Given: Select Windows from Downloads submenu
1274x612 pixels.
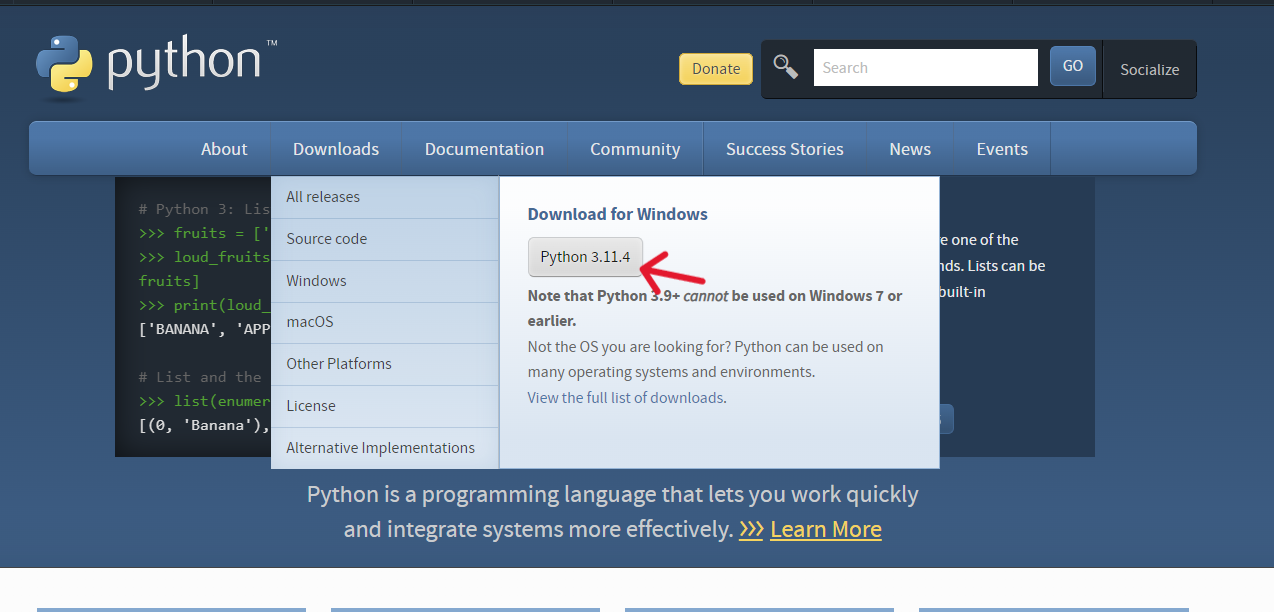Looking at the screenshot, I should point(385,281).
